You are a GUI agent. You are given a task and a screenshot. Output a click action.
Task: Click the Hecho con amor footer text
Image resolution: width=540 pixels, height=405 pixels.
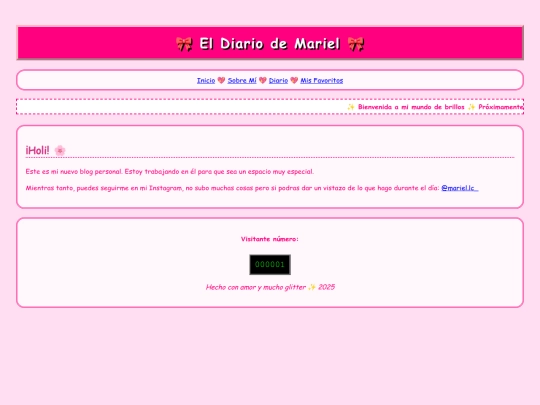click(x=270, y=287)
